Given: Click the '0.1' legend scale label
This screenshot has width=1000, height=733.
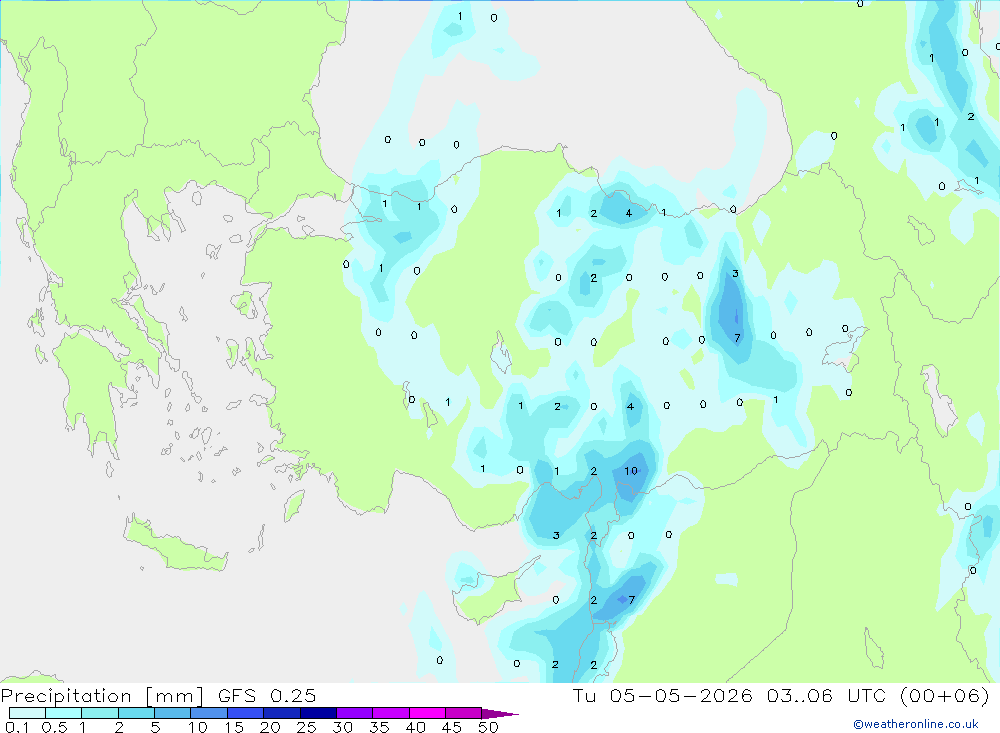Looking at the screenshot, I should 17,727.
